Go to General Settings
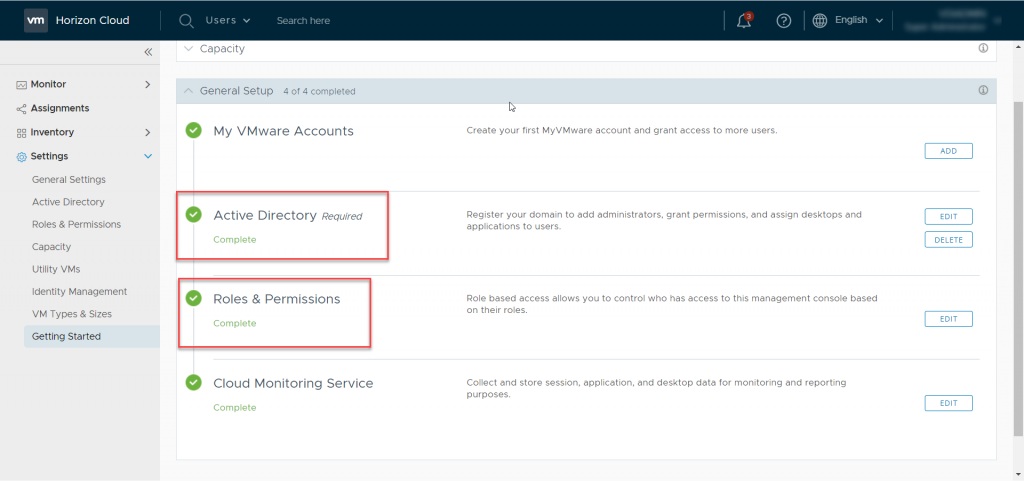Screen dimensions: 1024x481 [x=69, y=179]
